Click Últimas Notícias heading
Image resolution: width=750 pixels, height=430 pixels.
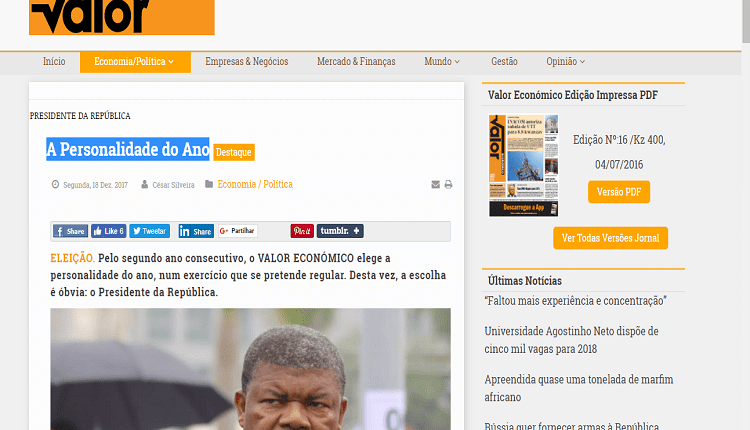(x=525, y=281)
